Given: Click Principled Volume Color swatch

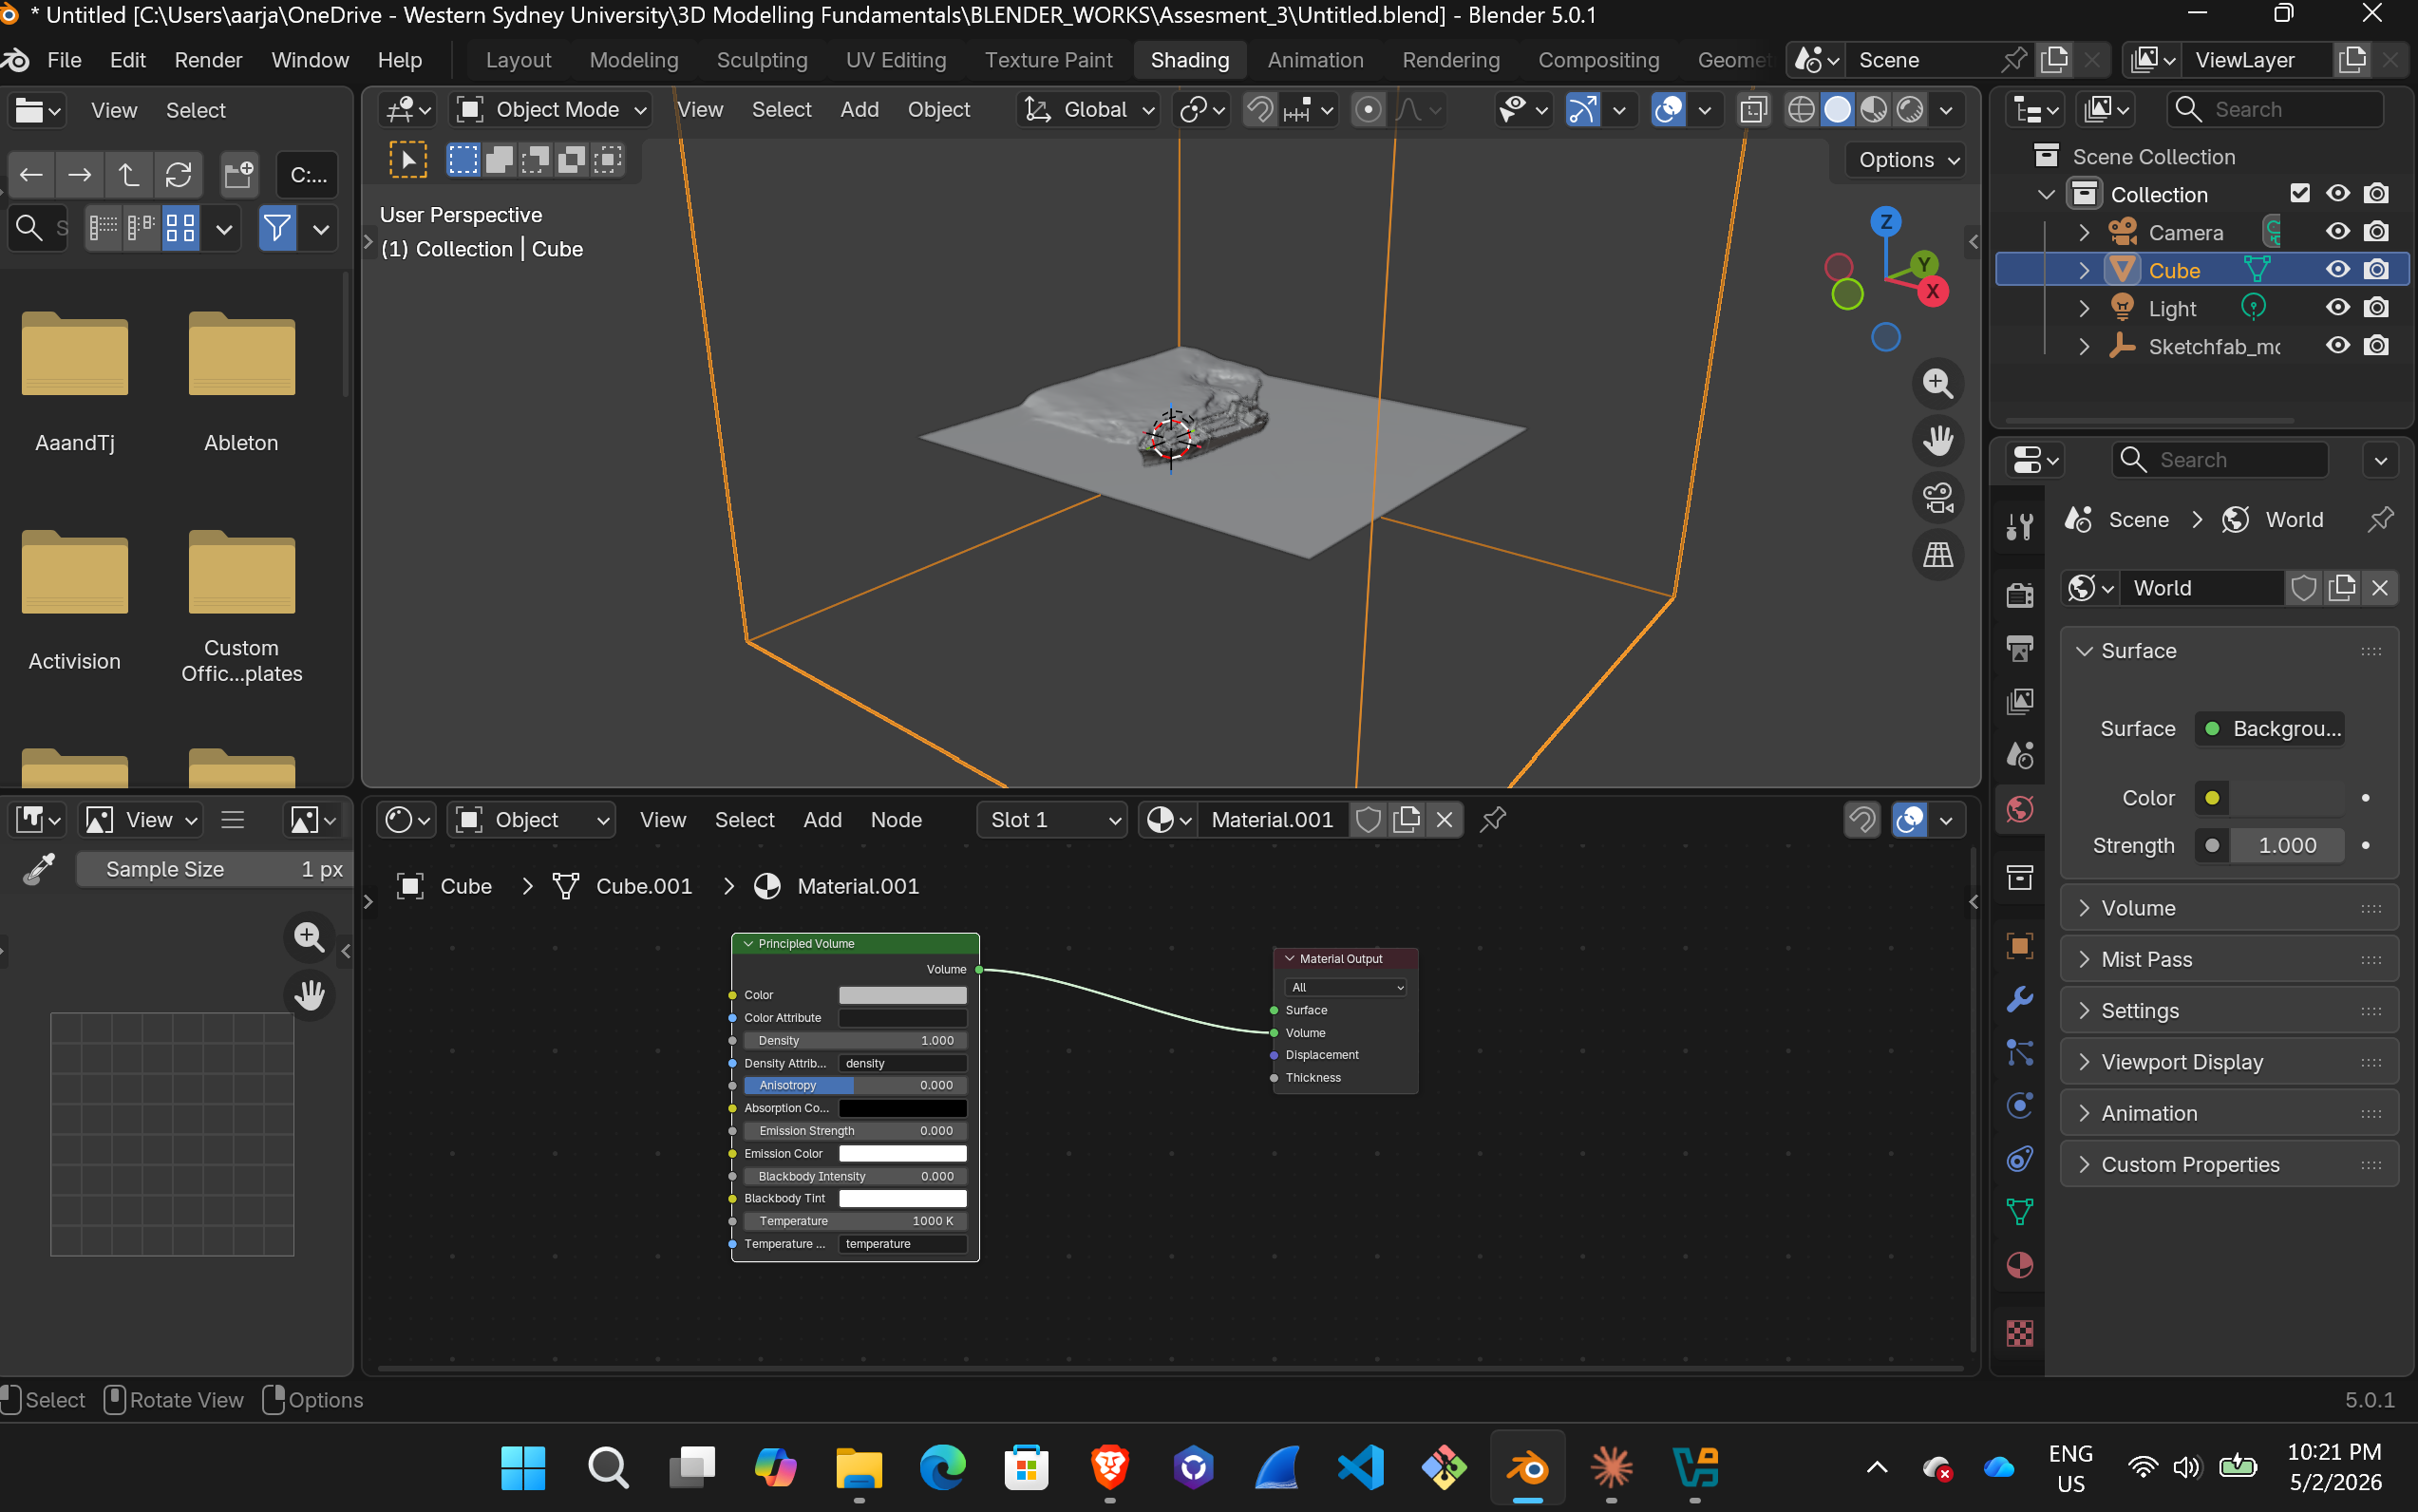Looking at the screenshot, I should [902, 995].
